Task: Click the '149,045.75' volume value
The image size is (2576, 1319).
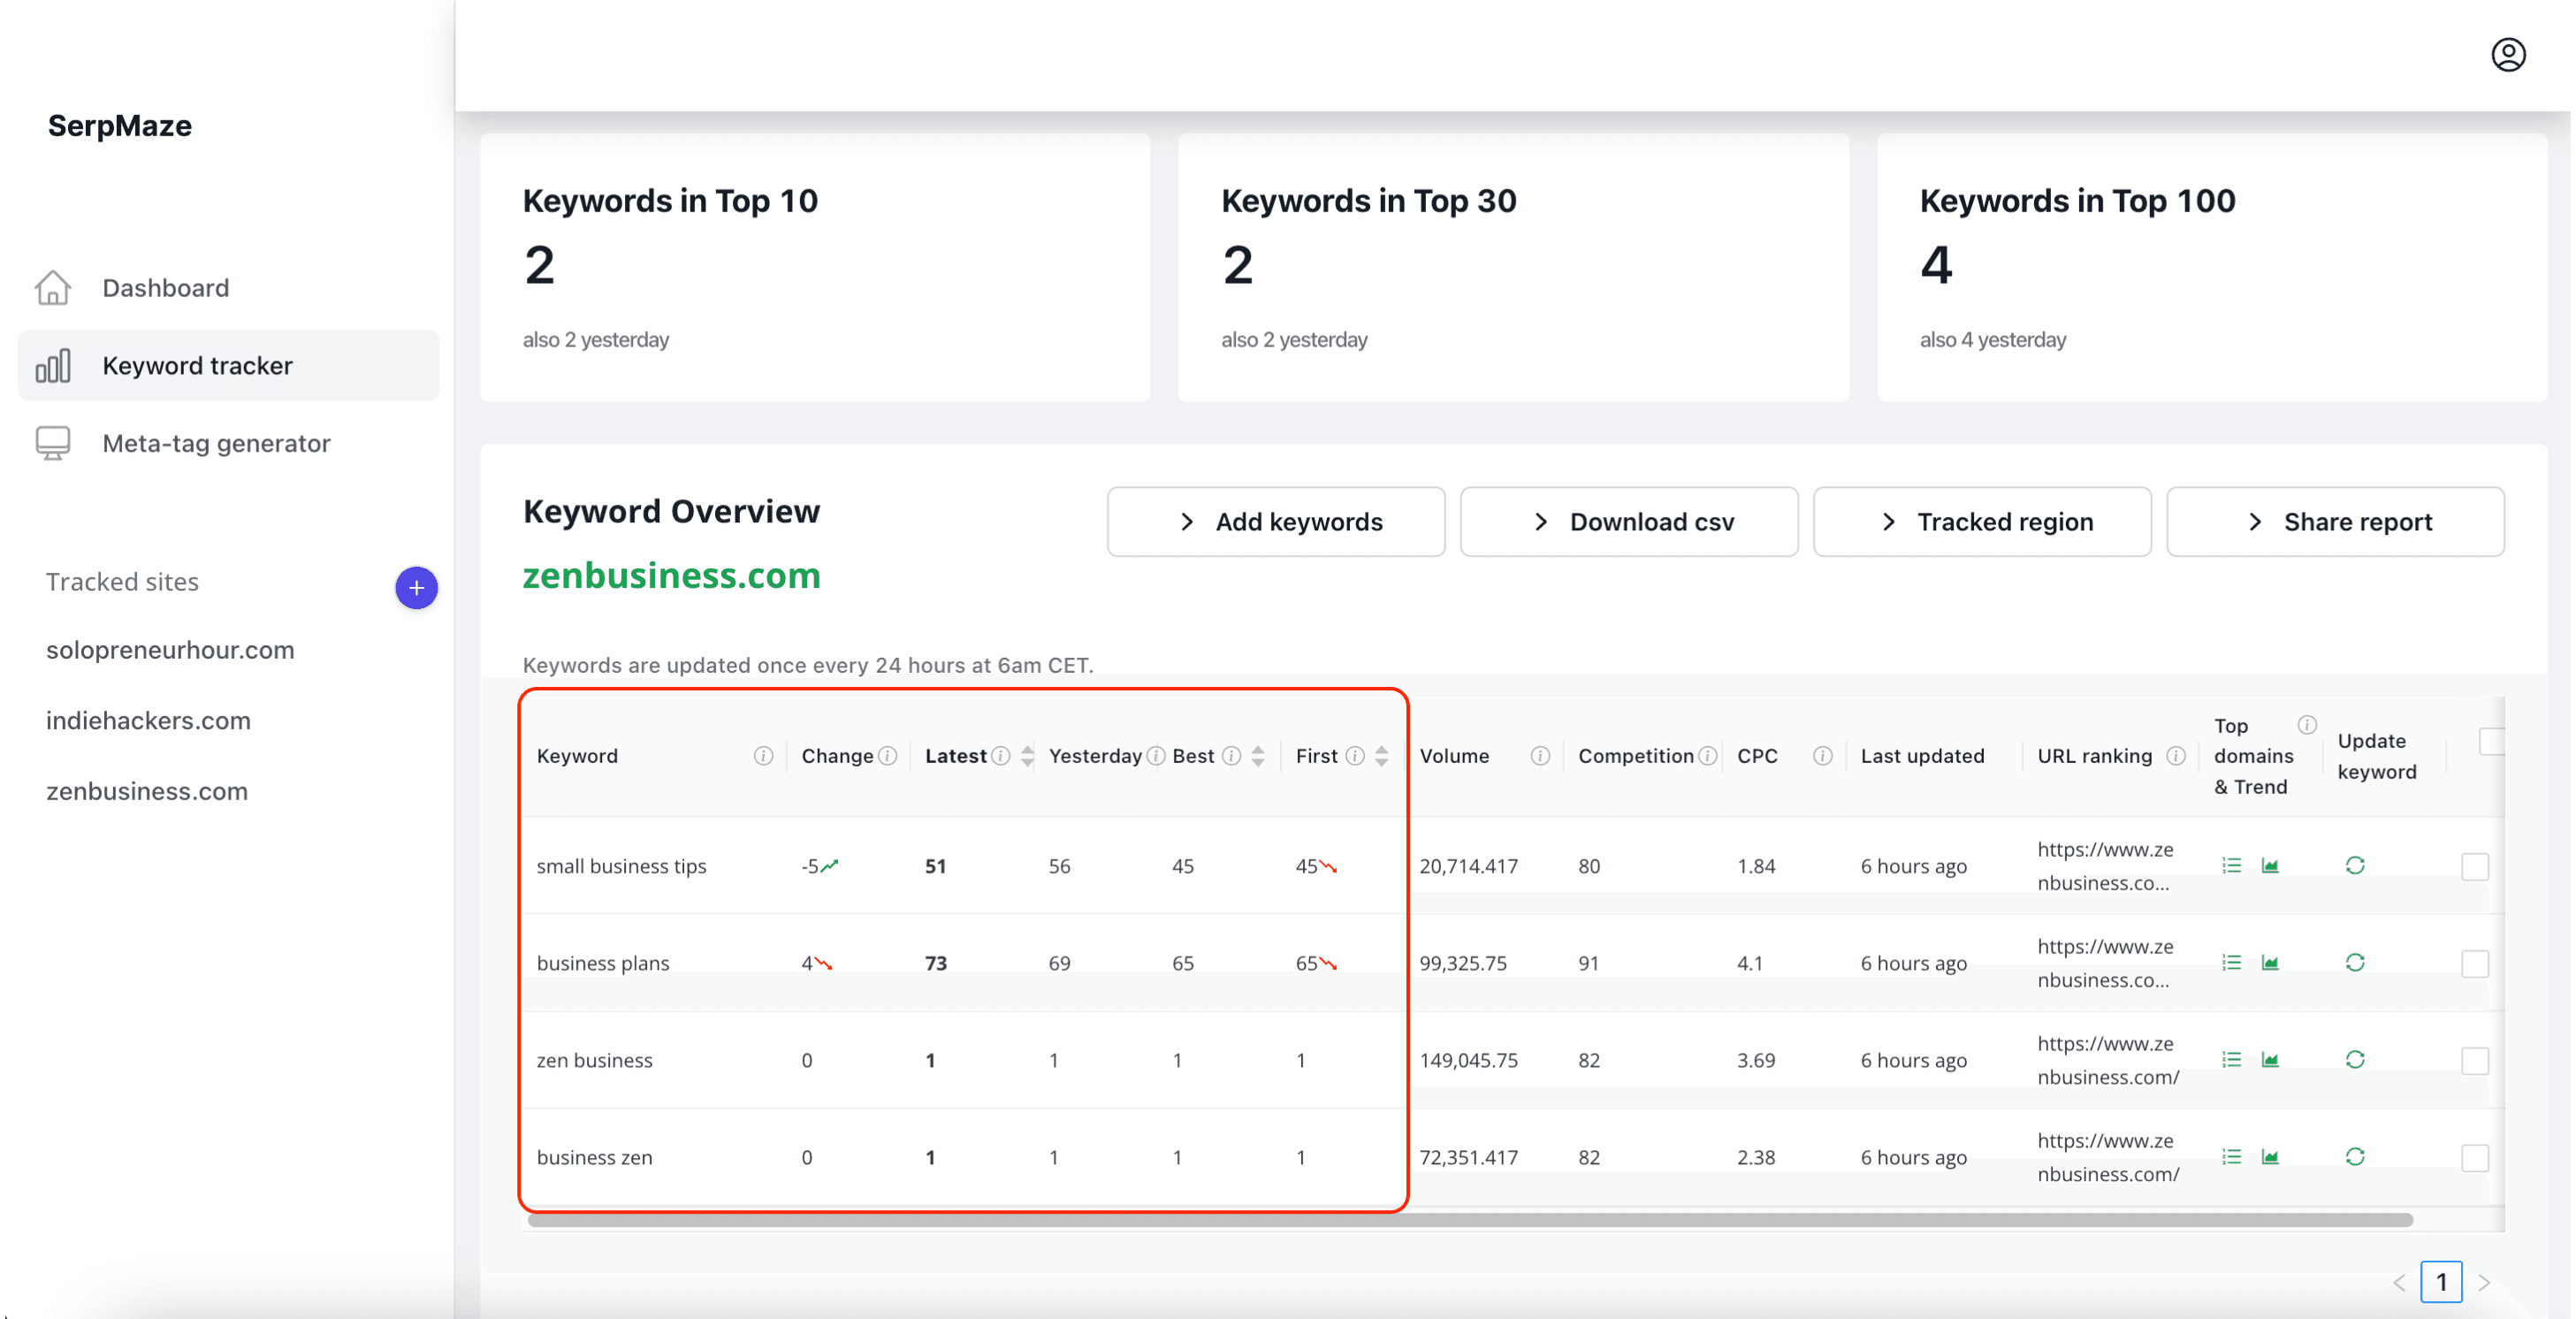Action: [x=1468, y=1060]
